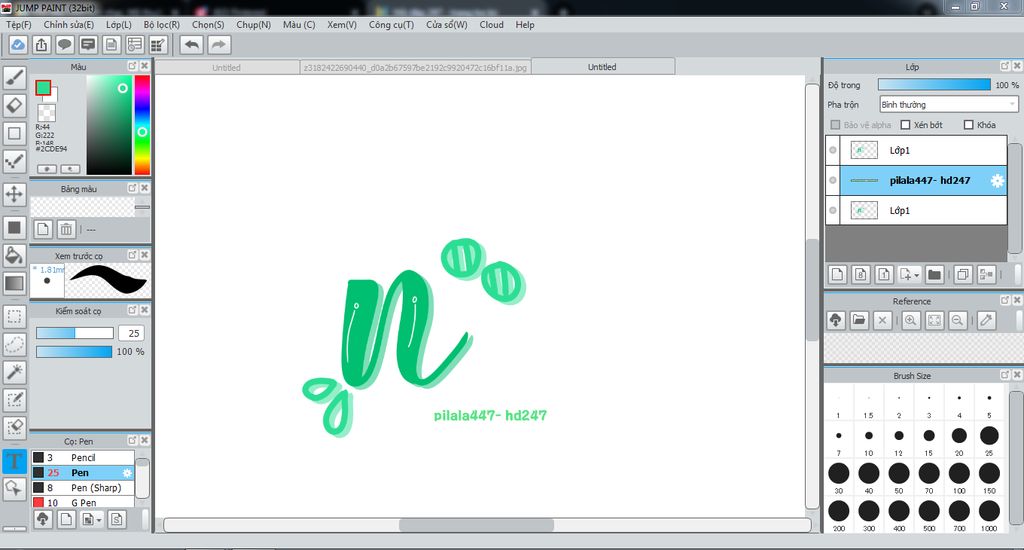Image resolution: width=1024 pixels, height=550 pixels.
Task: Open a reference image from folder
Action: tap(859, 320)
